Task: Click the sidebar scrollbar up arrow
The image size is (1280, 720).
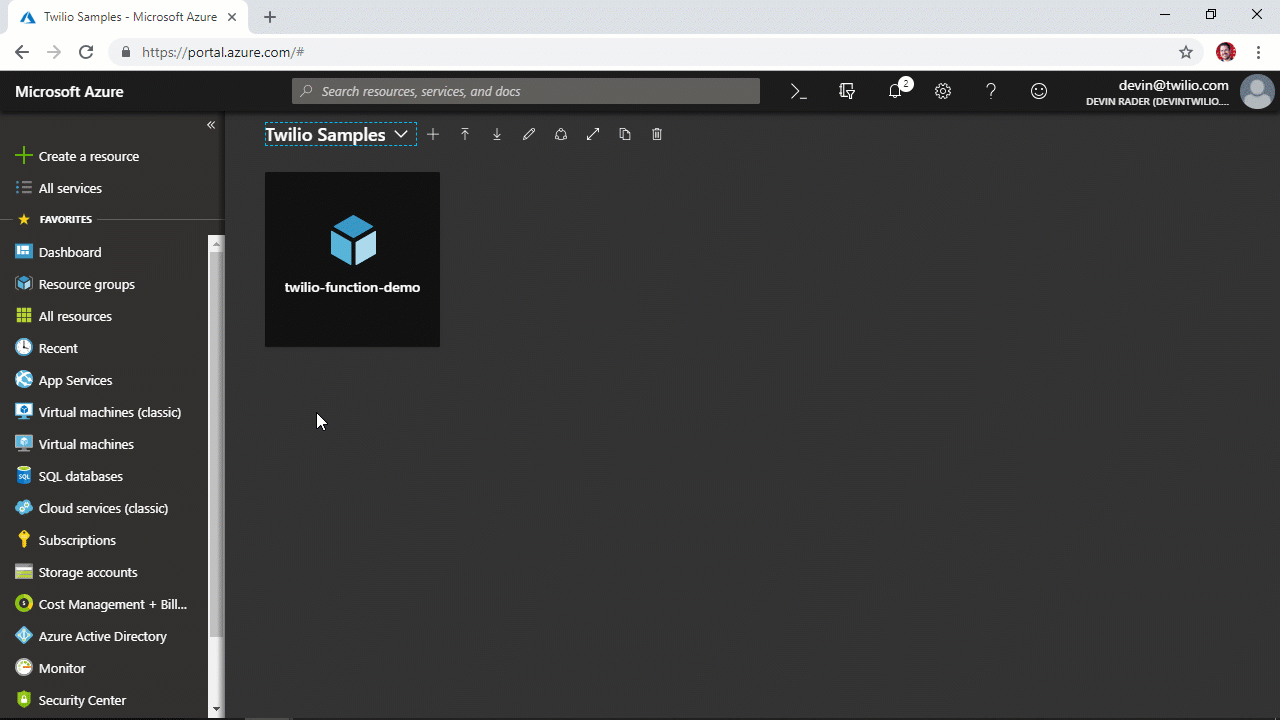Action: tap(216, 243)
